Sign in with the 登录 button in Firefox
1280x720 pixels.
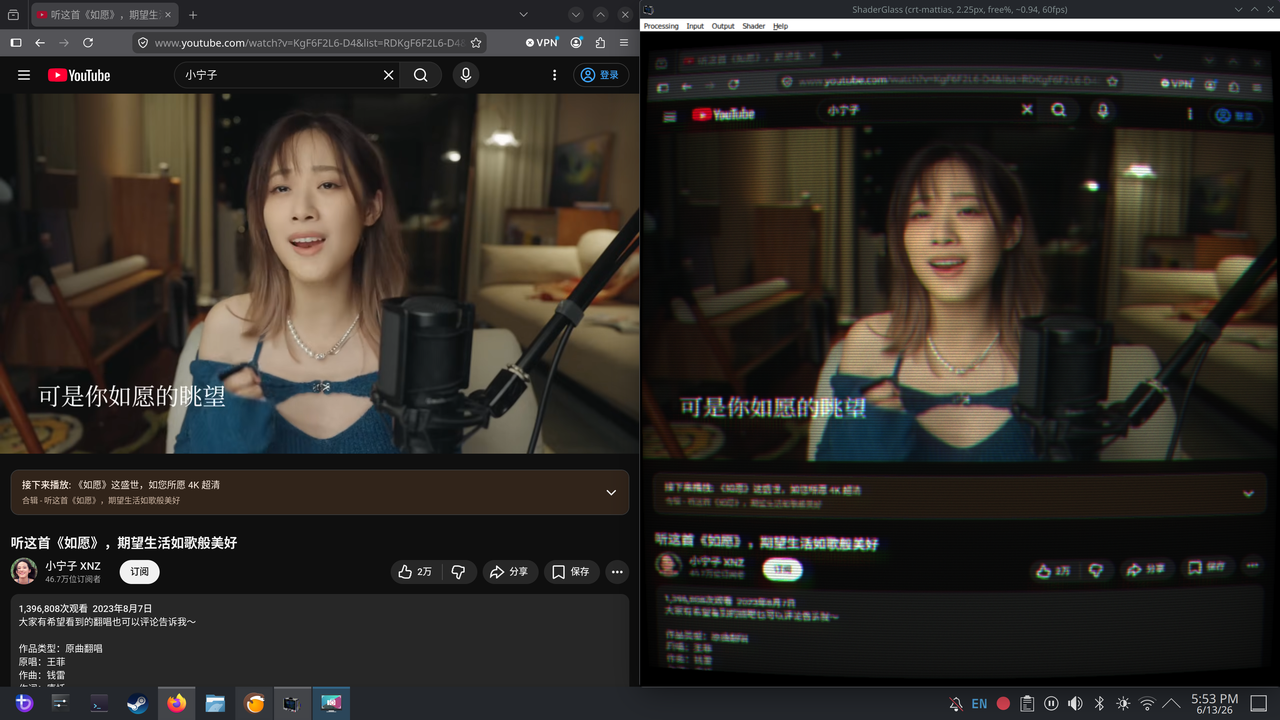pos(601,75)
